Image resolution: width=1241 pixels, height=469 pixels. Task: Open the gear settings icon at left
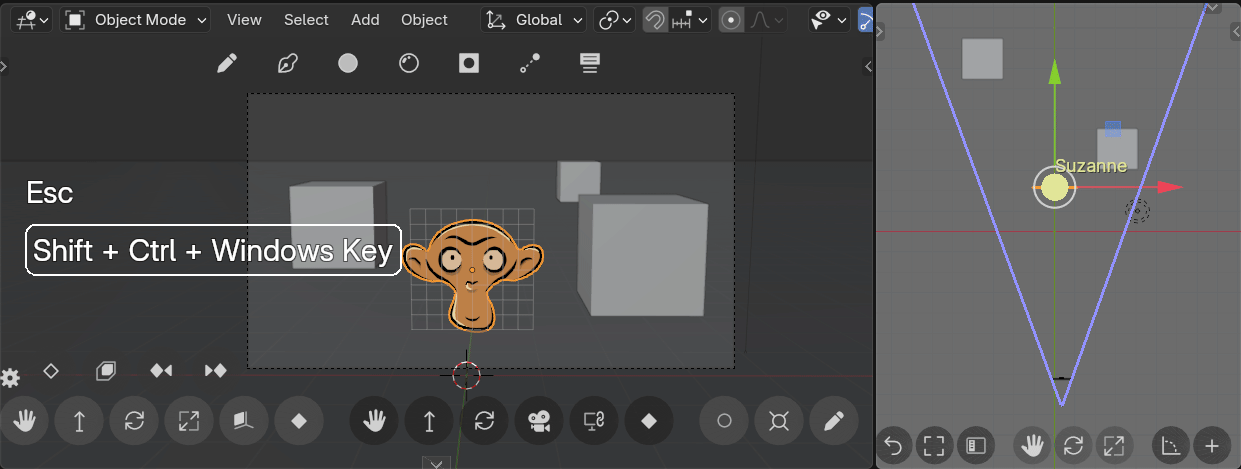pyautogui.click(x=10, y=378)
